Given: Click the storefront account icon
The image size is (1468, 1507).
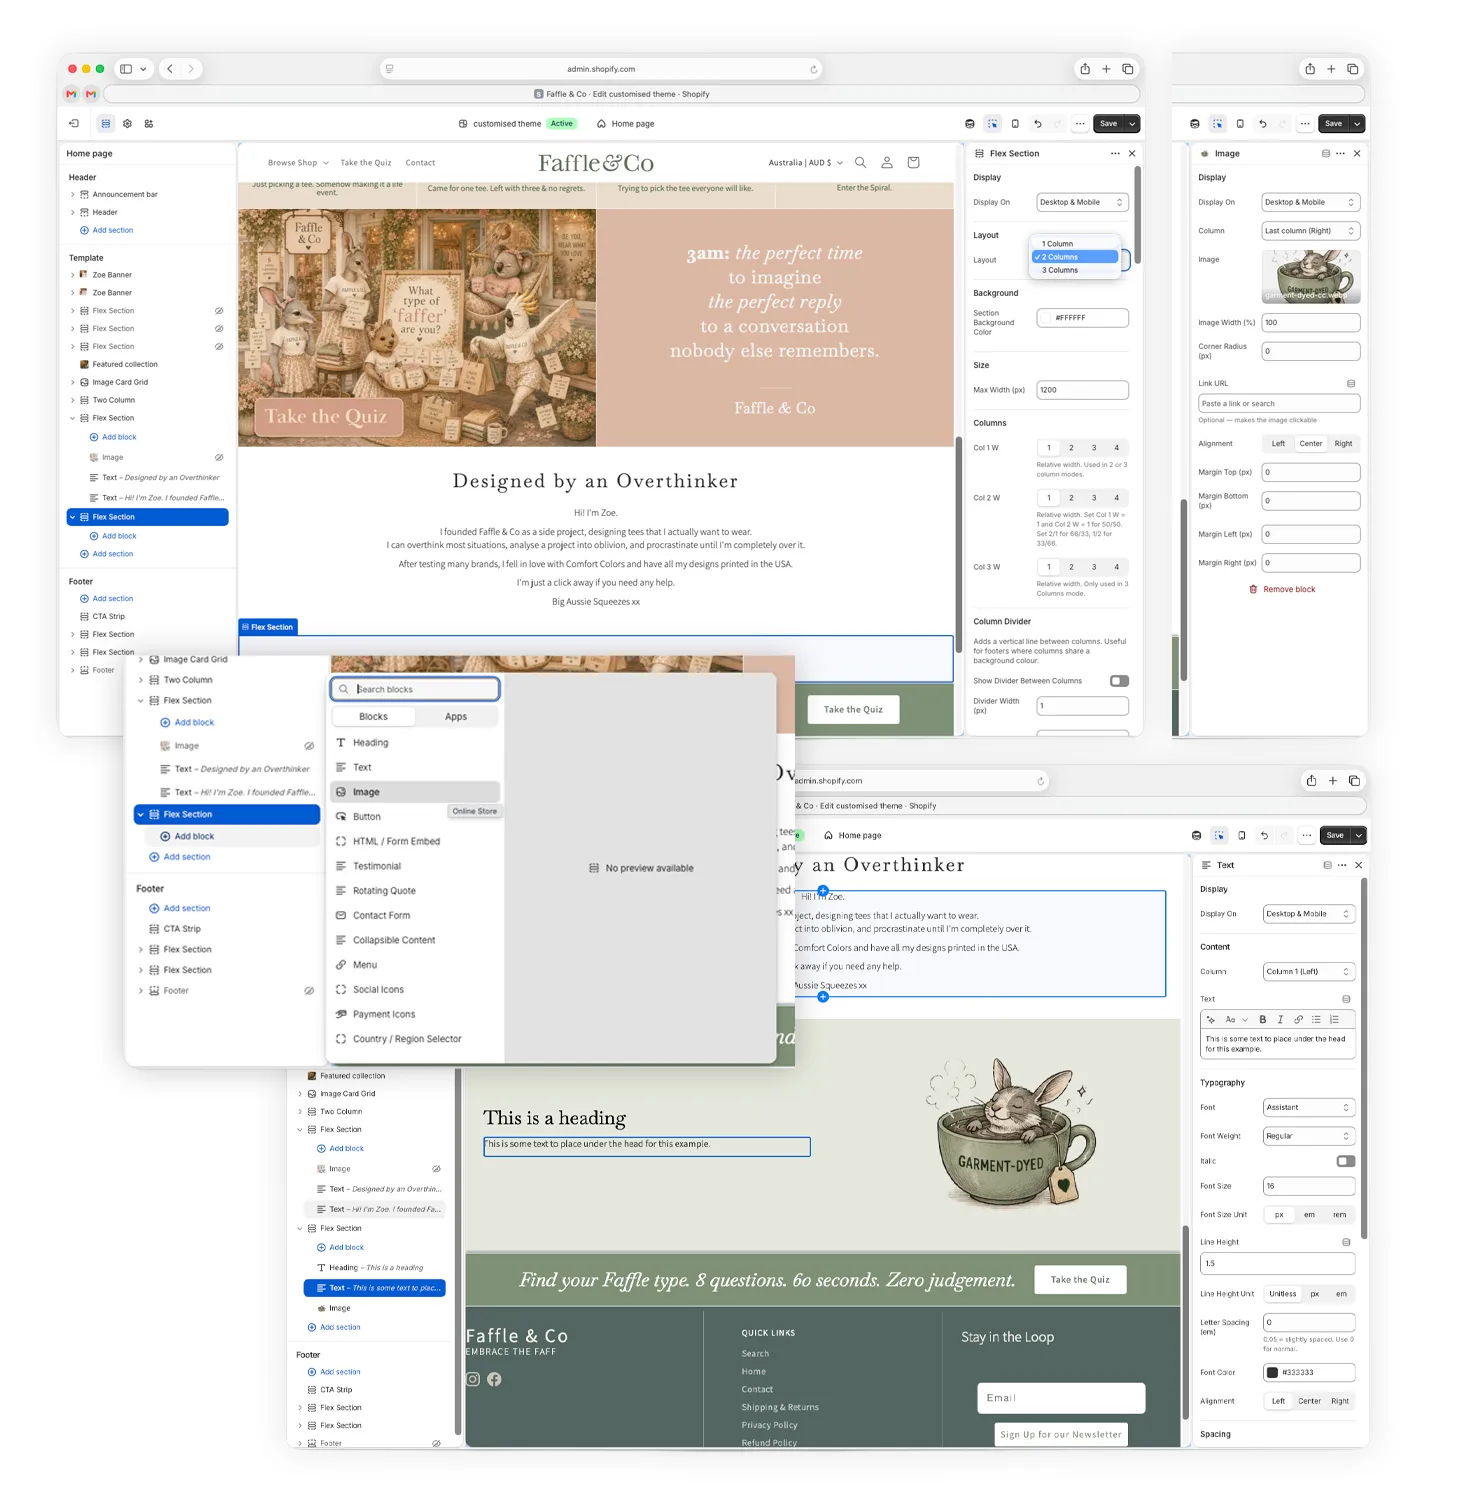Looking at the screenshot, I should [886, 162].
